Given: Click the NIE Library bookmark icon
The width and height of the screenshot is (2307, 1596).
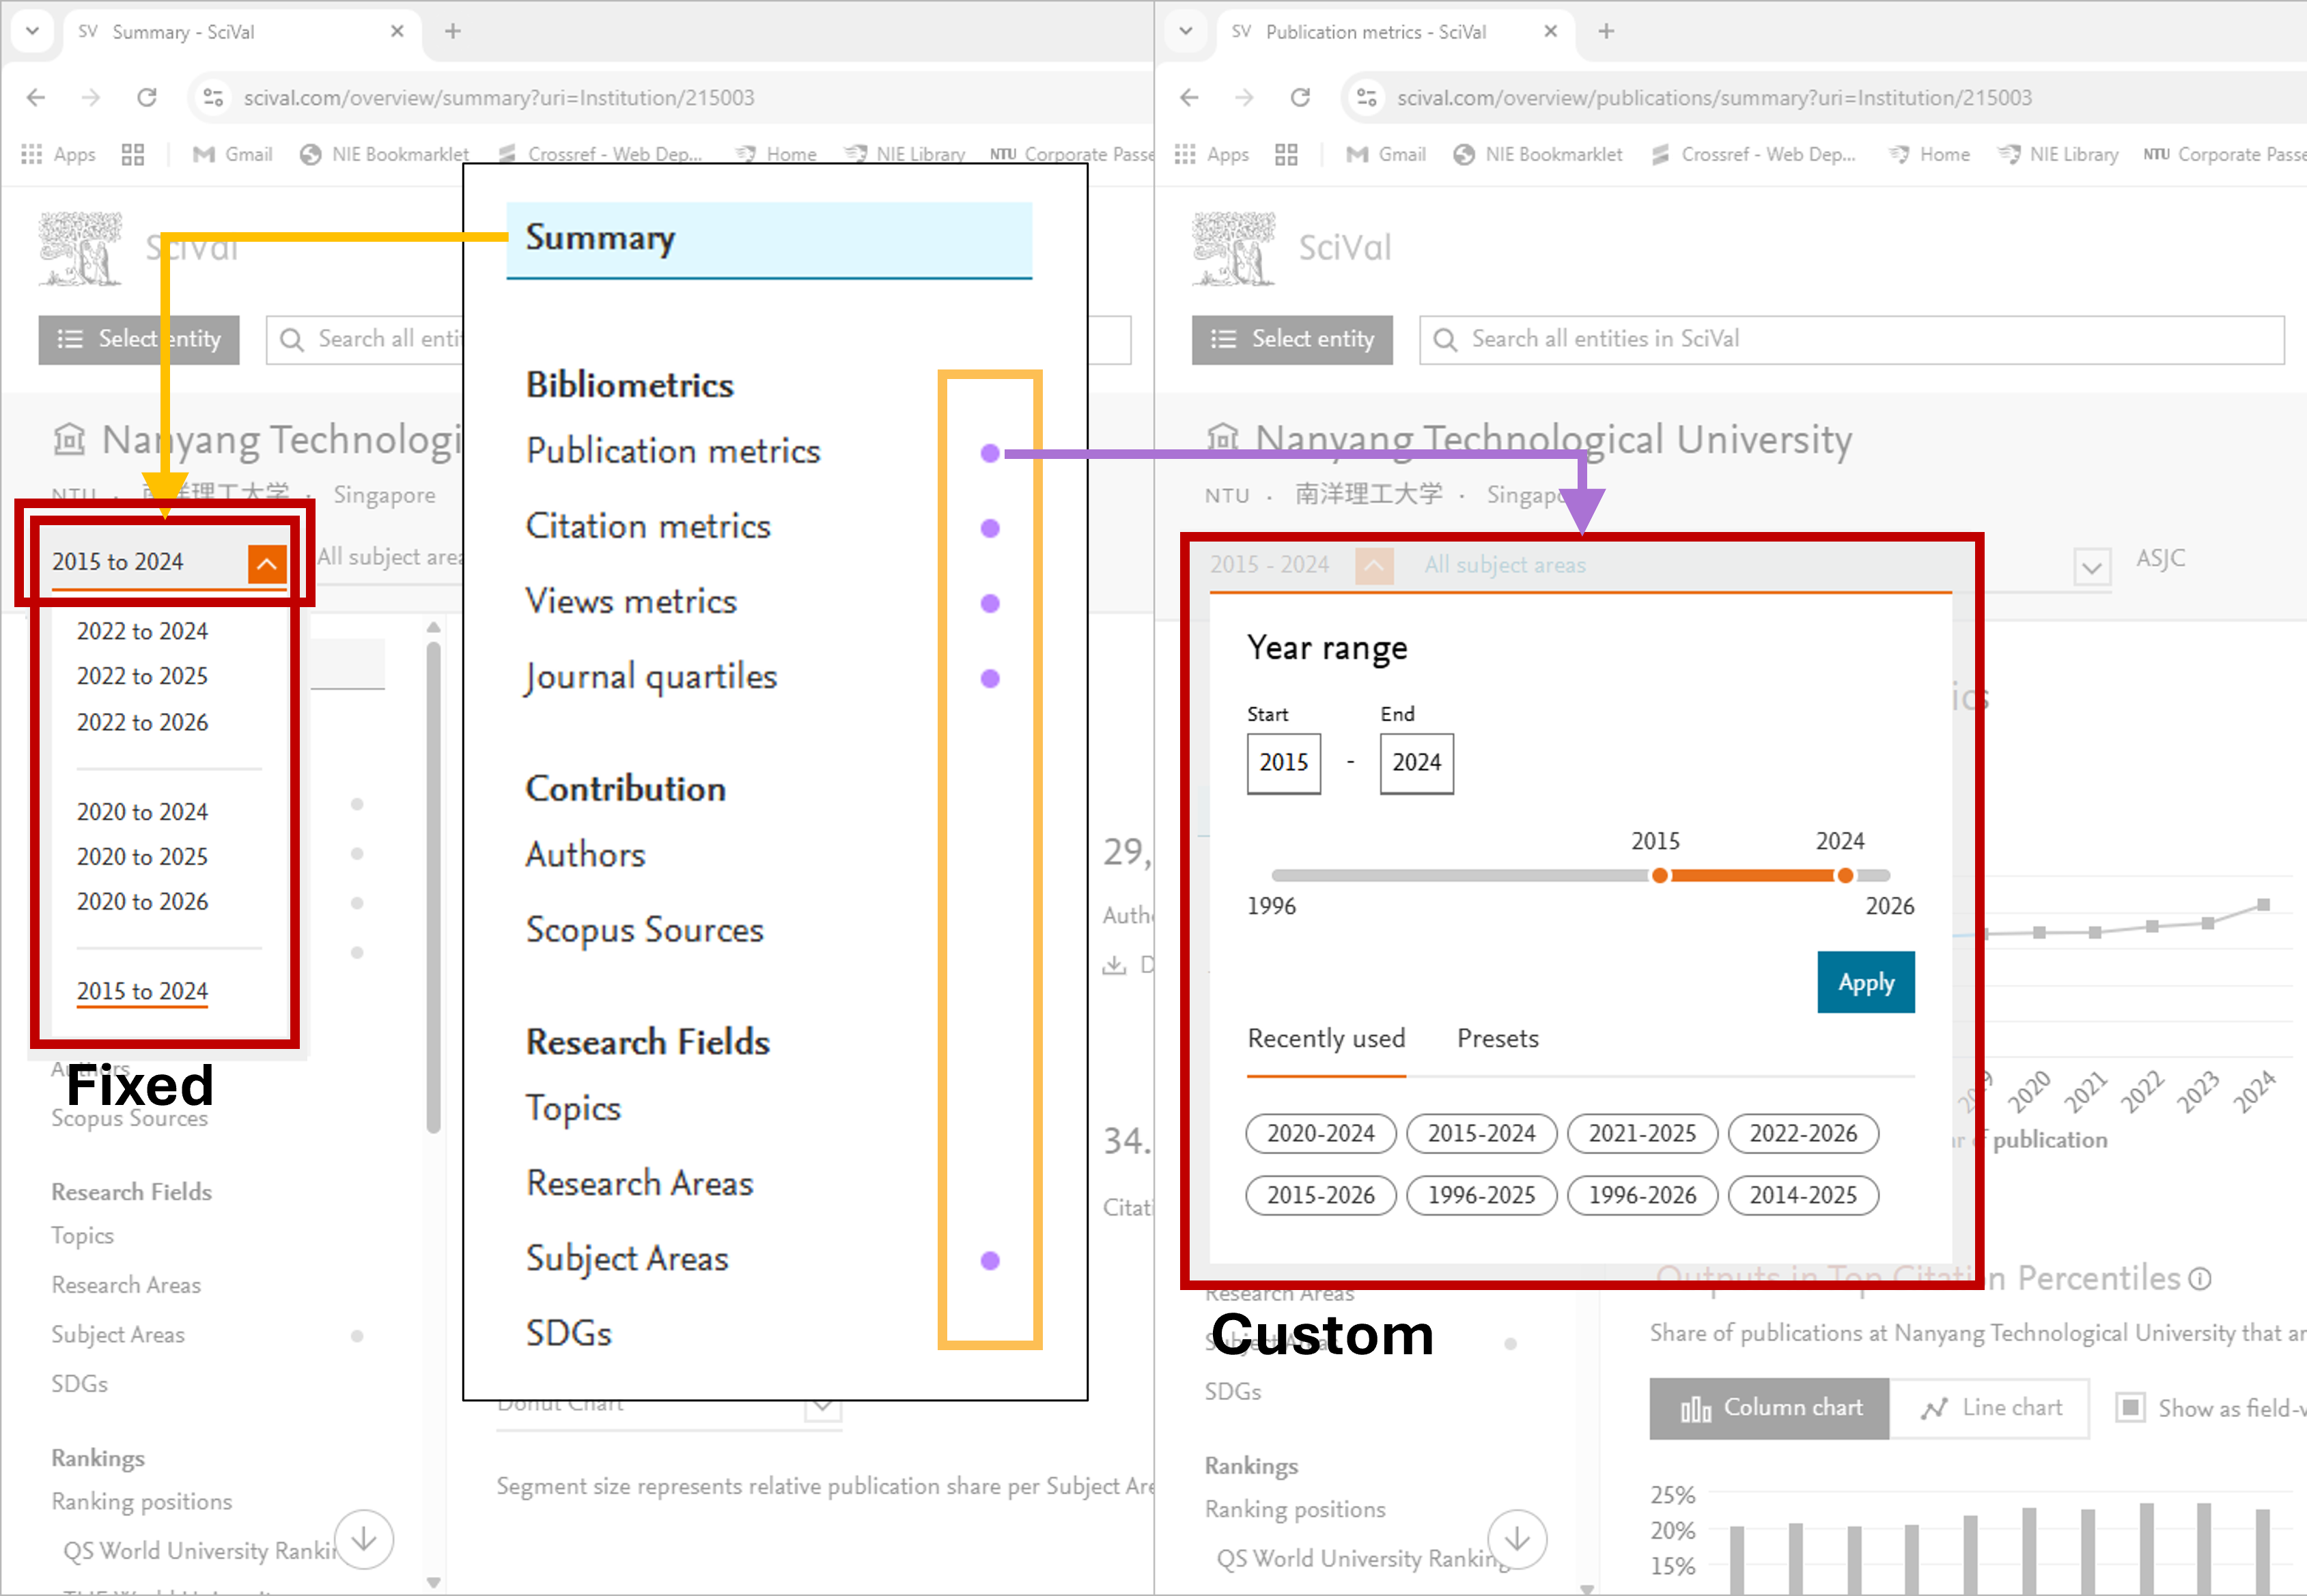Looking at the screenshot, I should click(856, 154).
